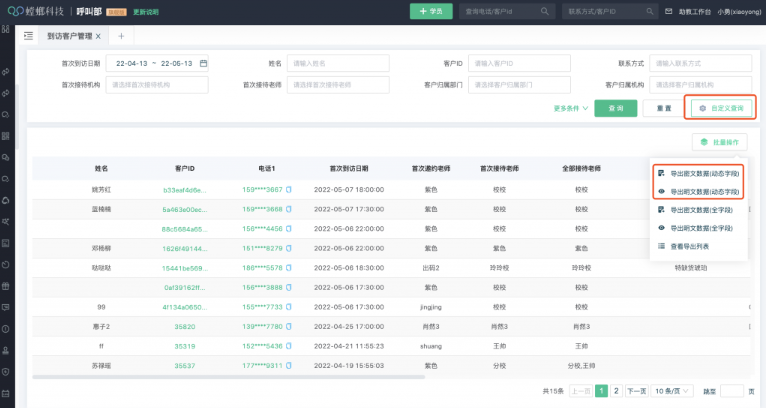Copy phone number 186****5578
The height and width of the screenshot is (408, 766).
click(x=289, y=268)
